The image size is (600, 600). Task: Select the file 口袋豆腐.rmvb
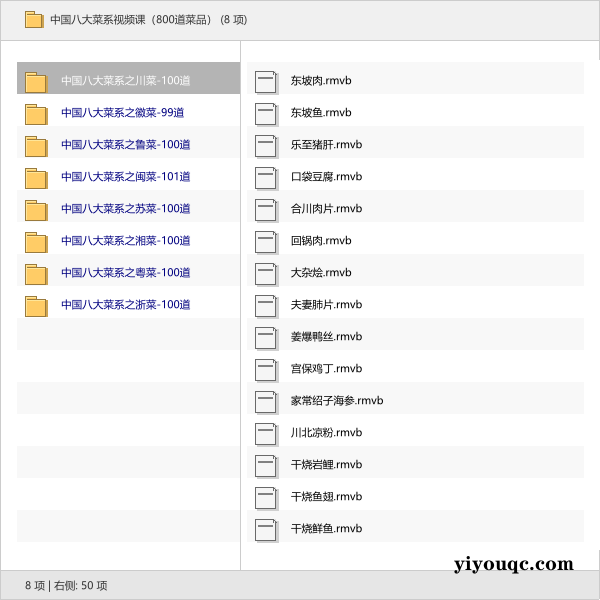[326, 177]
